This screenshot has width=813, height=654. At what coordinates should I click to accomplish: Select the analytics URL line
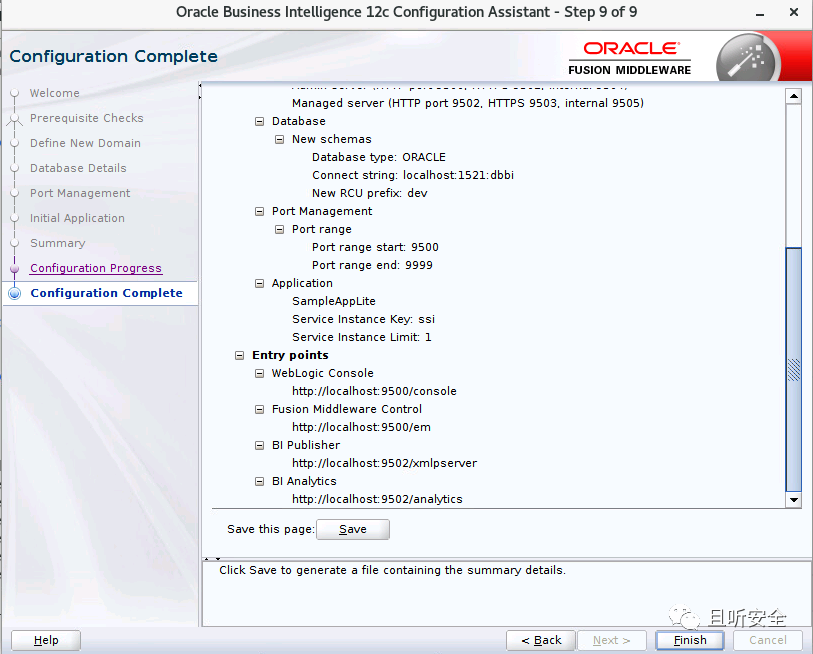(x=377, y=499)
